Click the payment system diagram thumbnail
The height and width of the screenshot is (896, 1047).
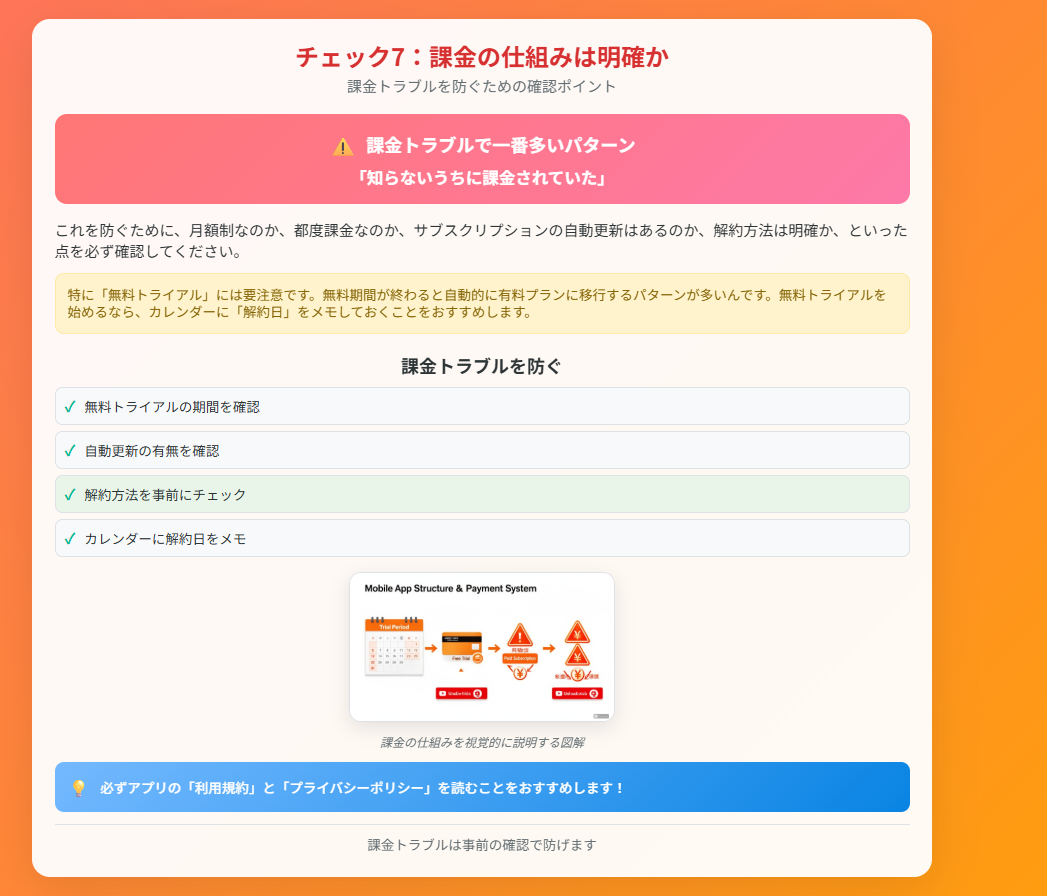tap(484, 646)
